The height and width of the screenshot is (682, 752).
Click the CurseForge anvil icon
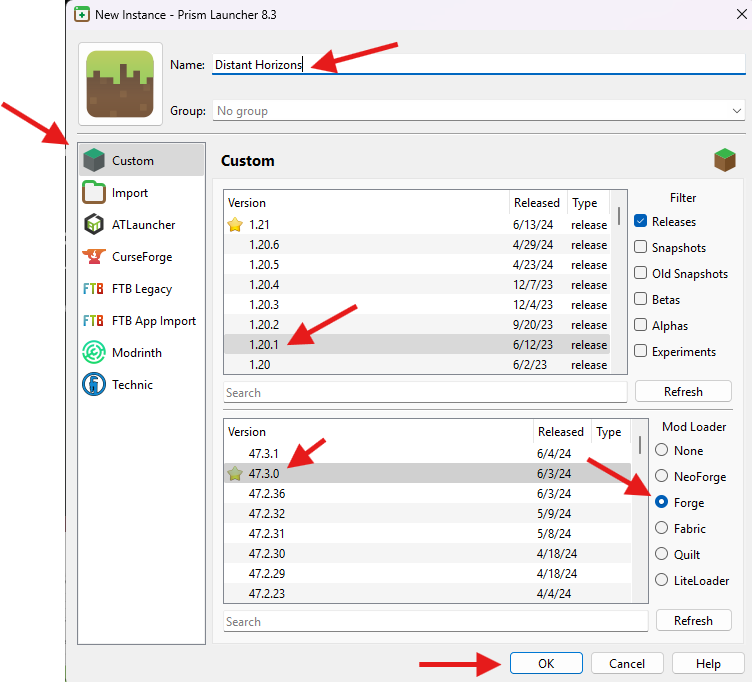[x=94, y=257]
